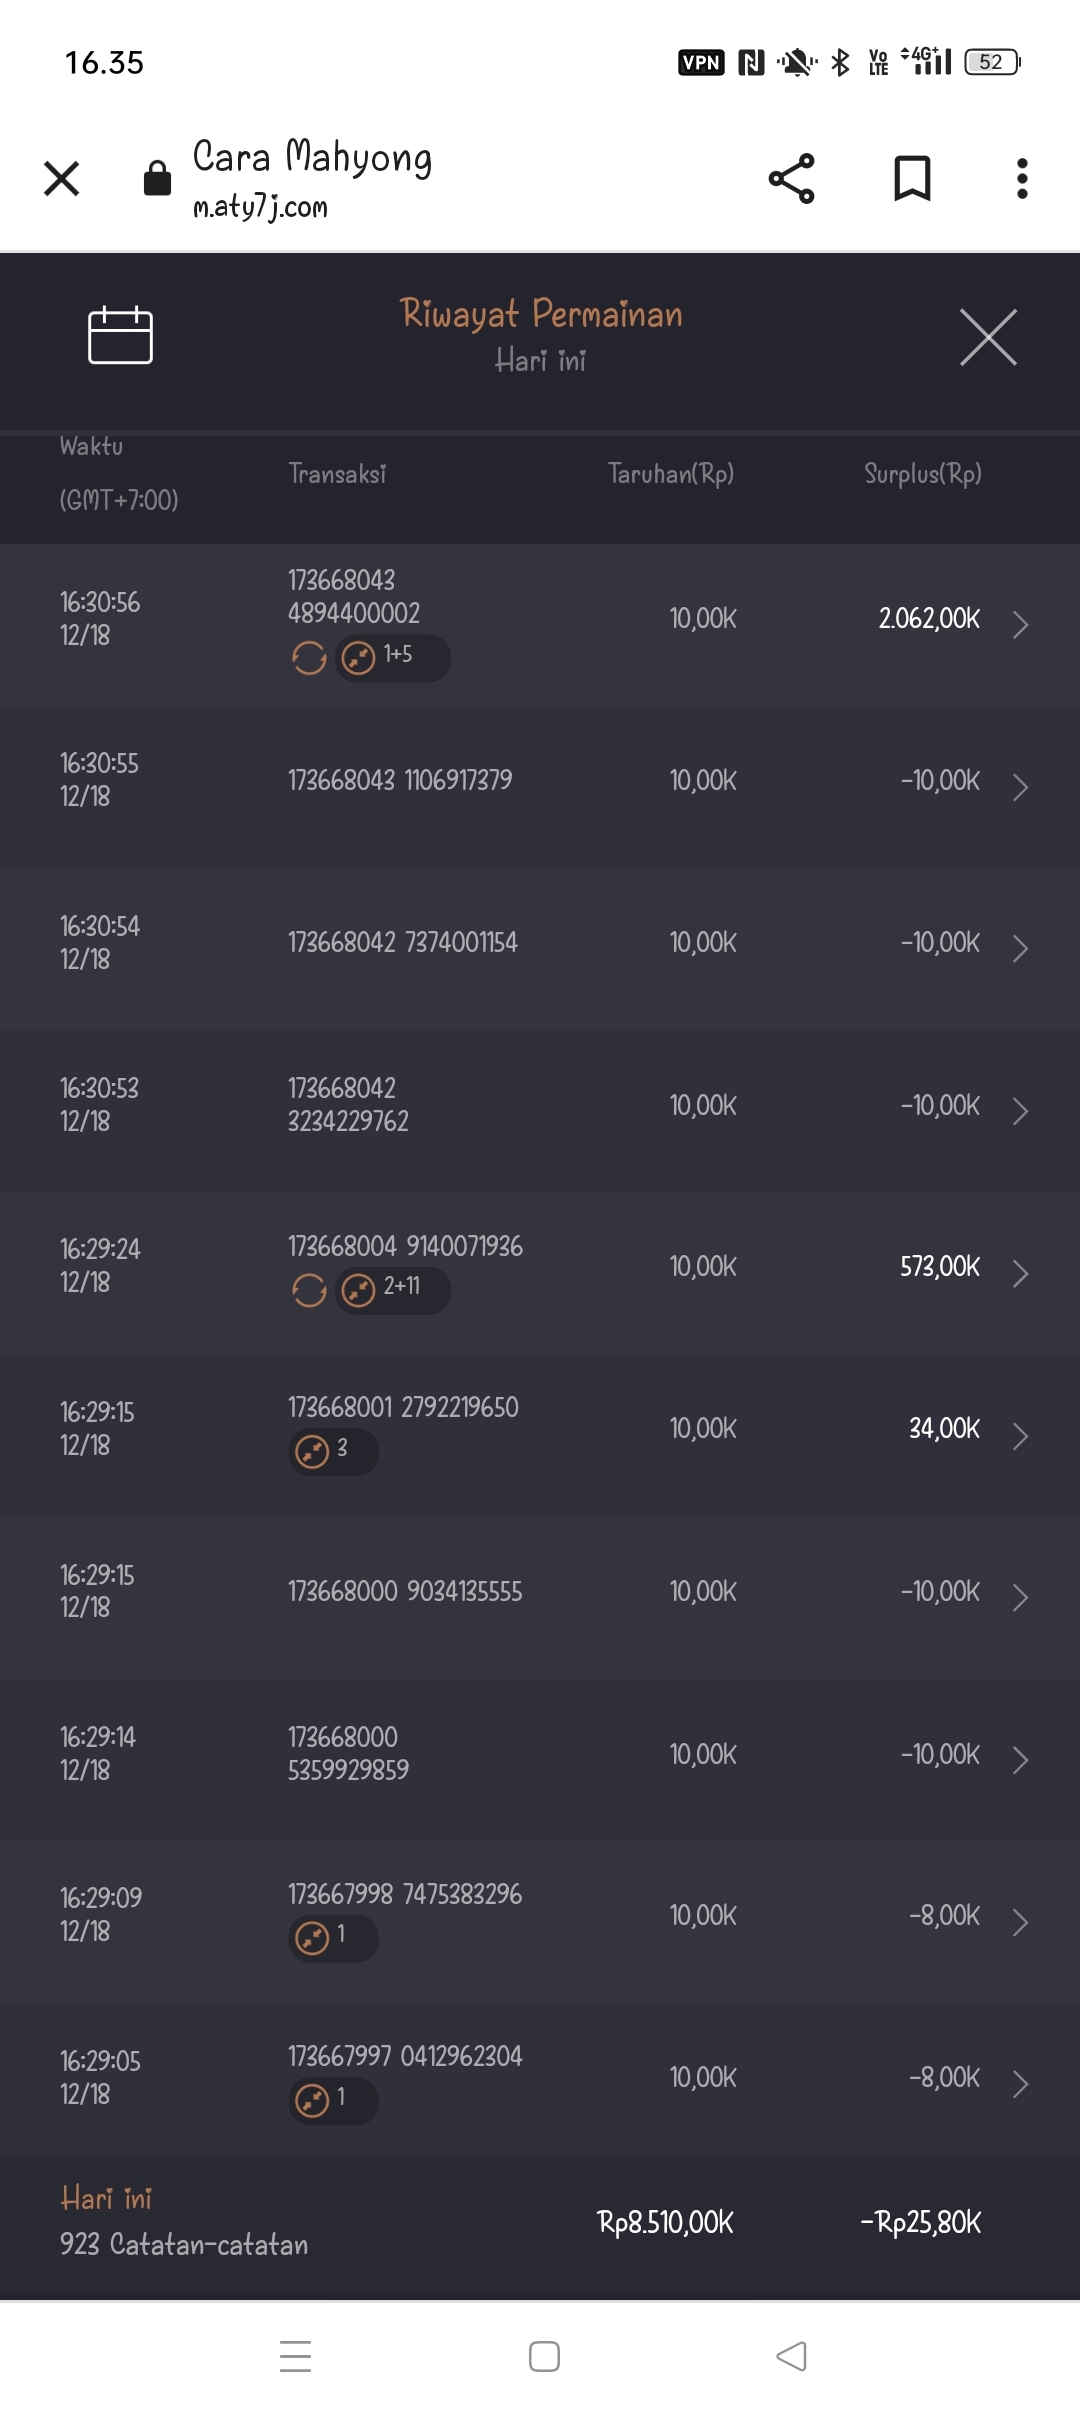Tap the replay icon on the 16:30:56 record
This screenshot has height=2412, width=1080.
tap(309, 658)
